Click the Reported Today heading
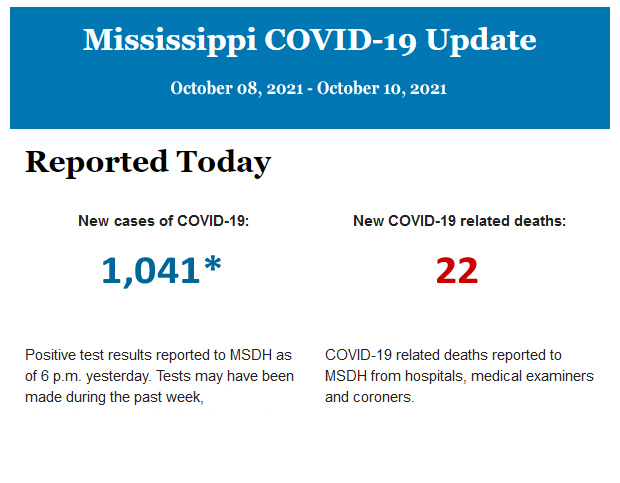The height and width of the screenshot is (483, 620). click(x=147, y=162)
